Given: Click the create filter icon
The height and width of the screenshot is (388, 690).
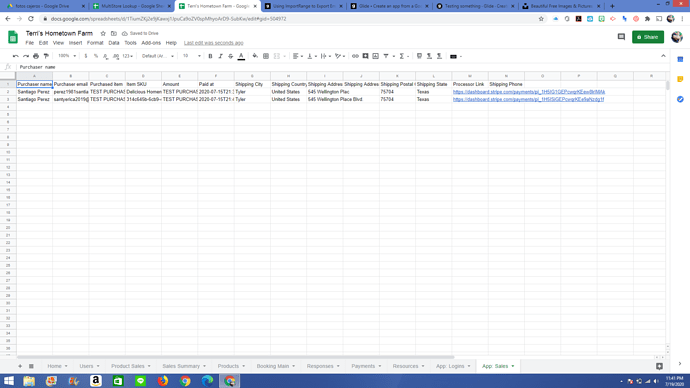Looking at the screenshot, I should click(386, 56).
